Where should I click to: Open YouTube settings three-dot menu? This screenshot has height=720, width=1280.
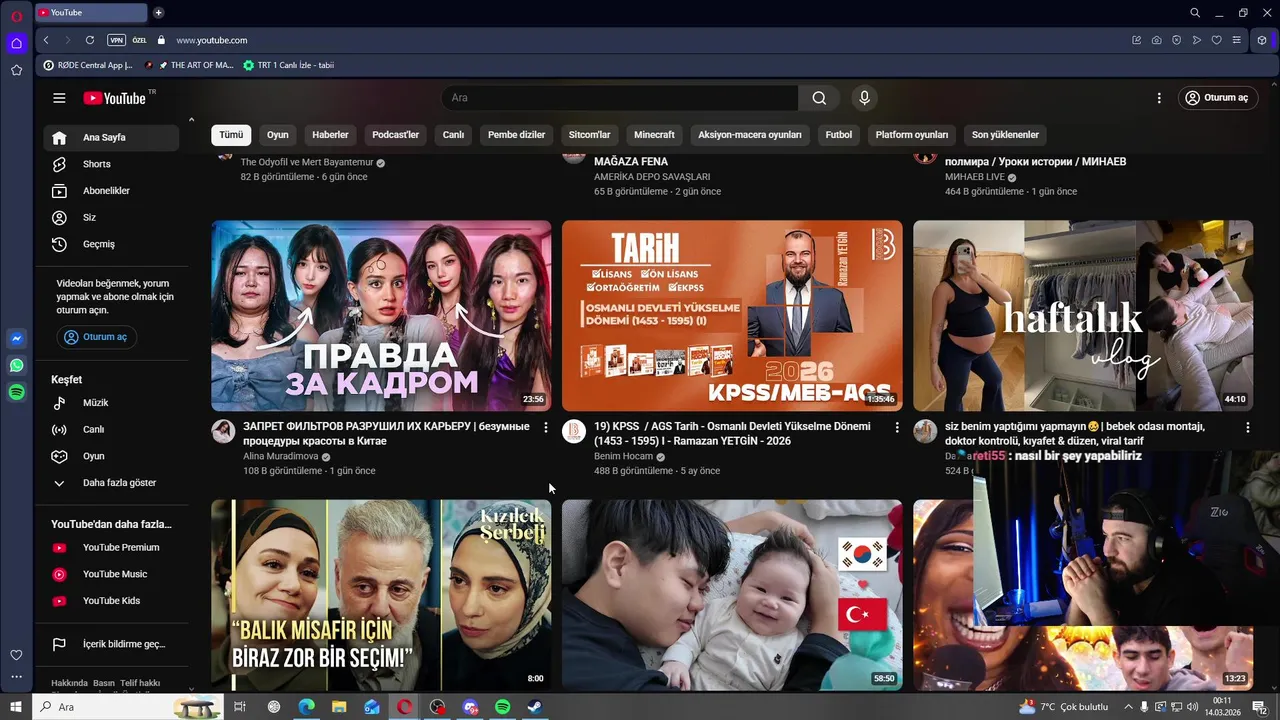[1159, 98]
